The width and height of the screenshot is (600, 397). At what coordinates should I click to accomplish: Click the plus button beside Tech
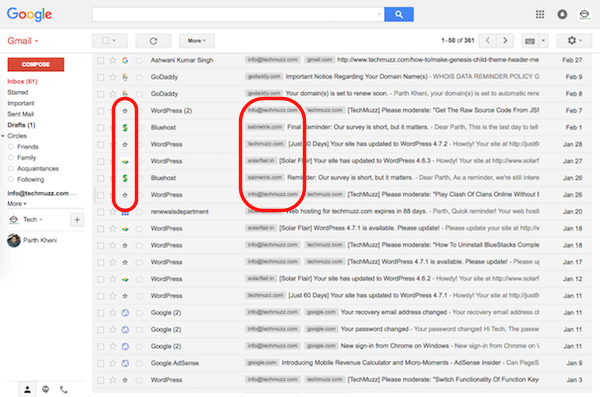pos(77,220)
